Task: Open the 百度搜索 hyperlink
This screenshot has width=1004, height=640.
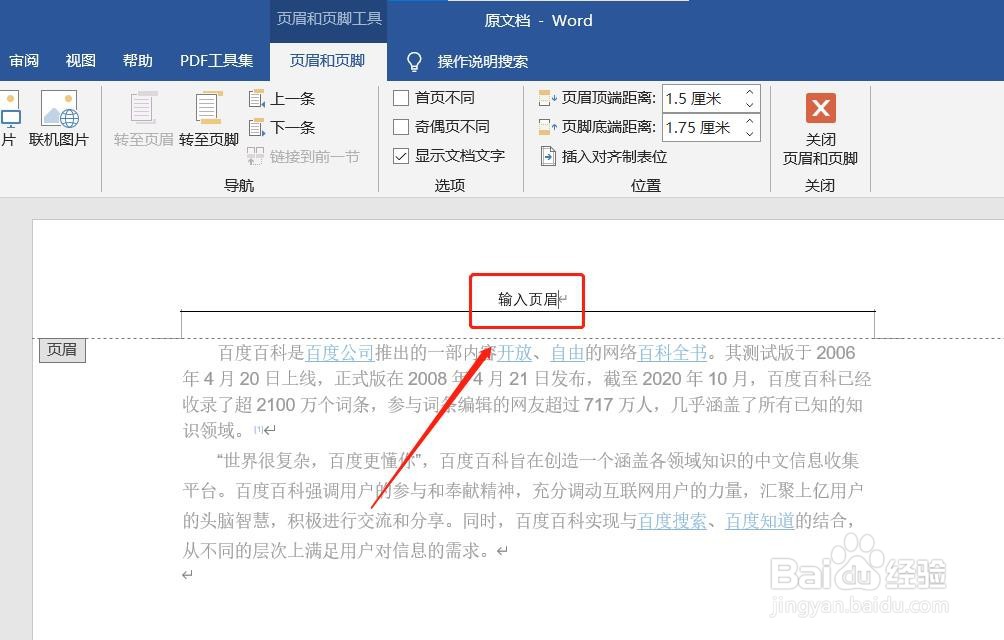Action: pos(672,521)
